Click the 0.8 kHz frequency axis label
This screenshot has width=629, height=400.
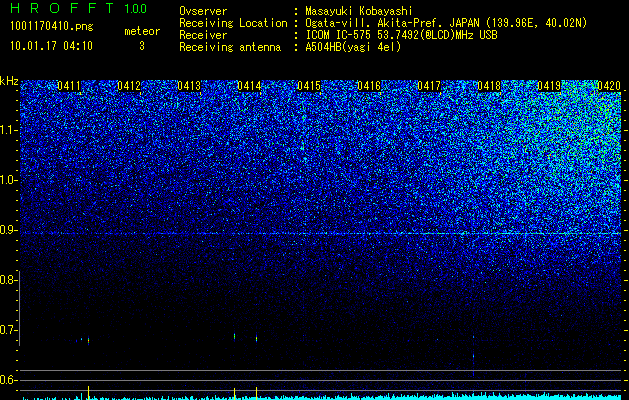click(9, 280)
